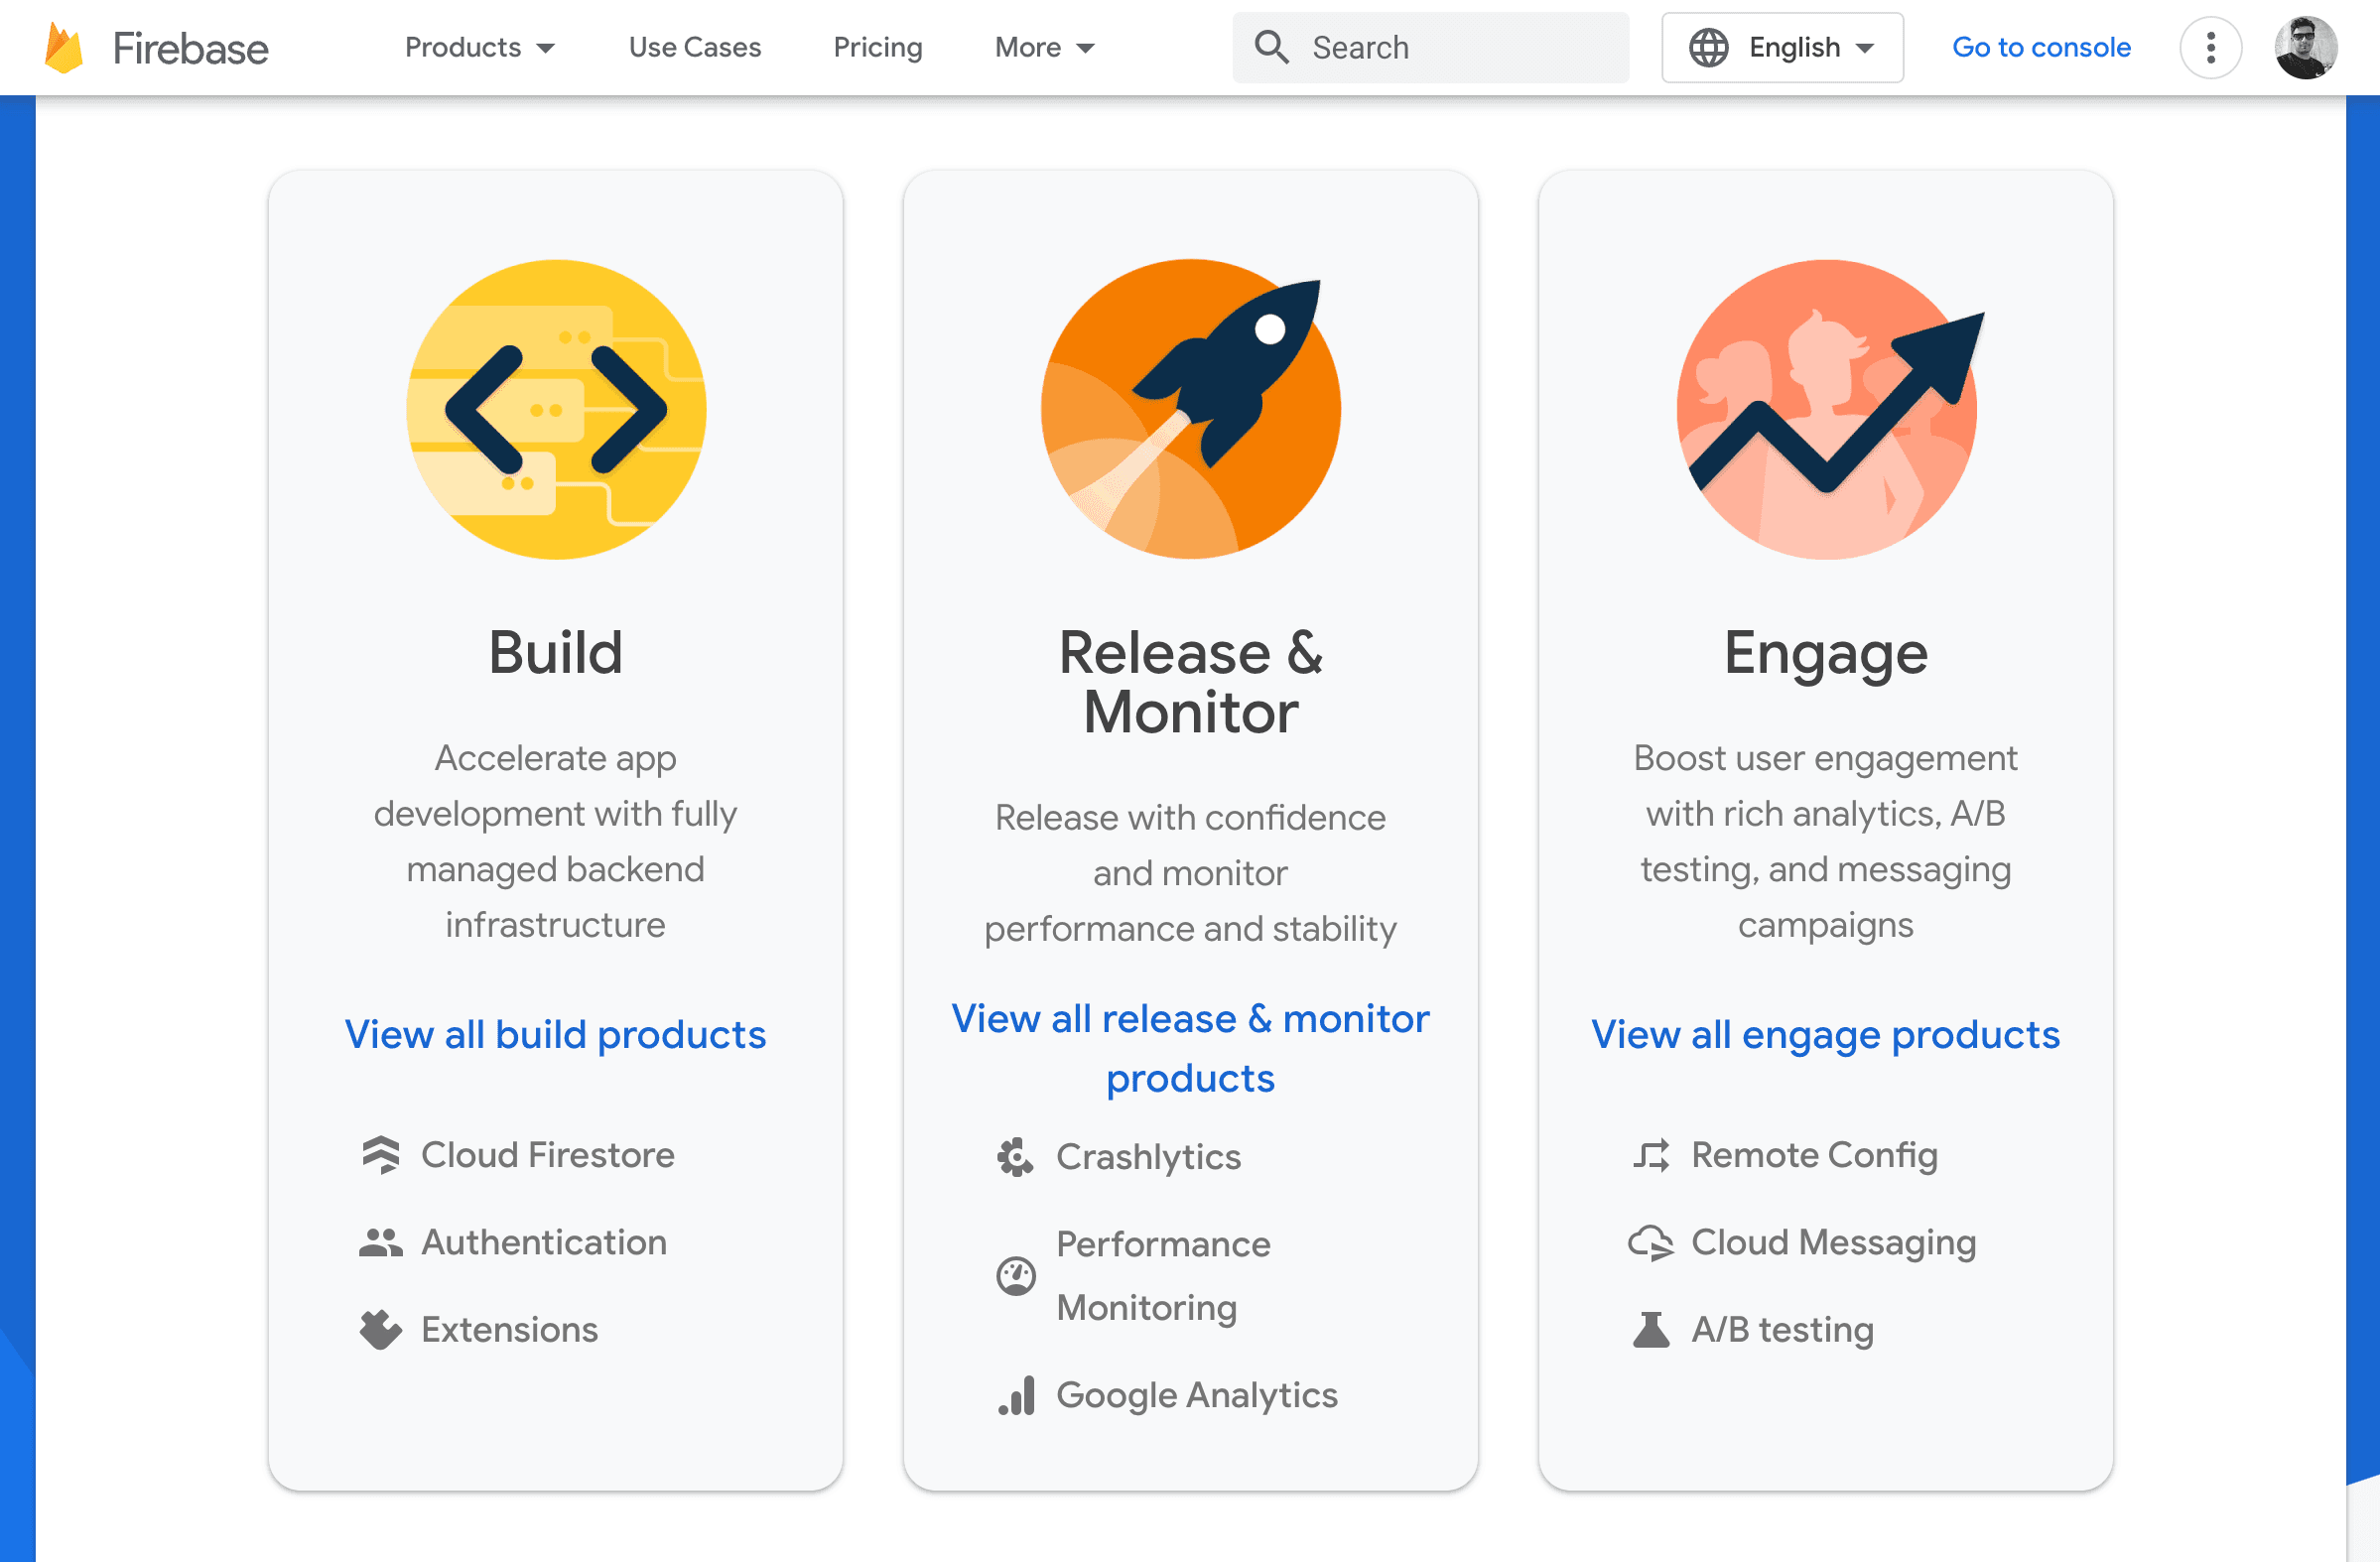This screenshot has width=2380, height=1562.
Task: Click the Remote Config icon
Action: point(1650,1155)
